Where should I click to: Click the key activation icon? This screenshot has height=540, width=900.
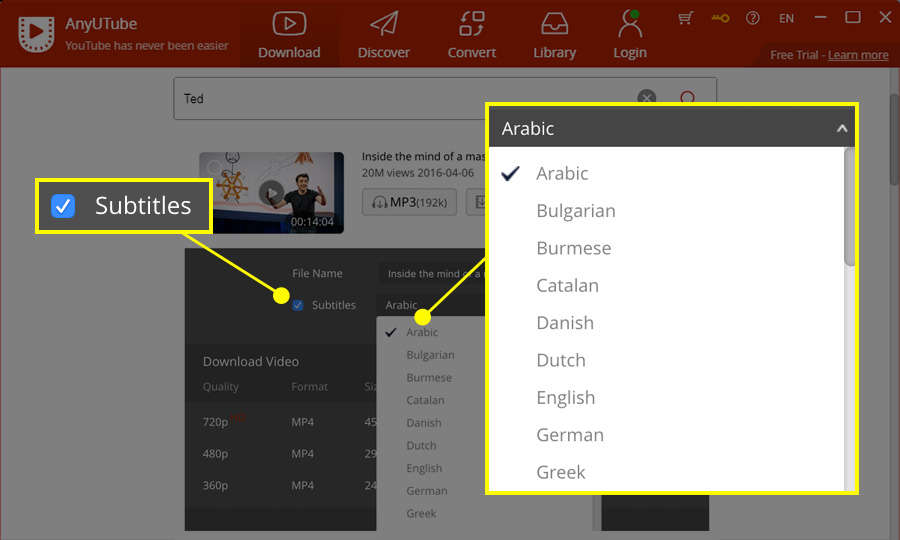tap(720, 18)
